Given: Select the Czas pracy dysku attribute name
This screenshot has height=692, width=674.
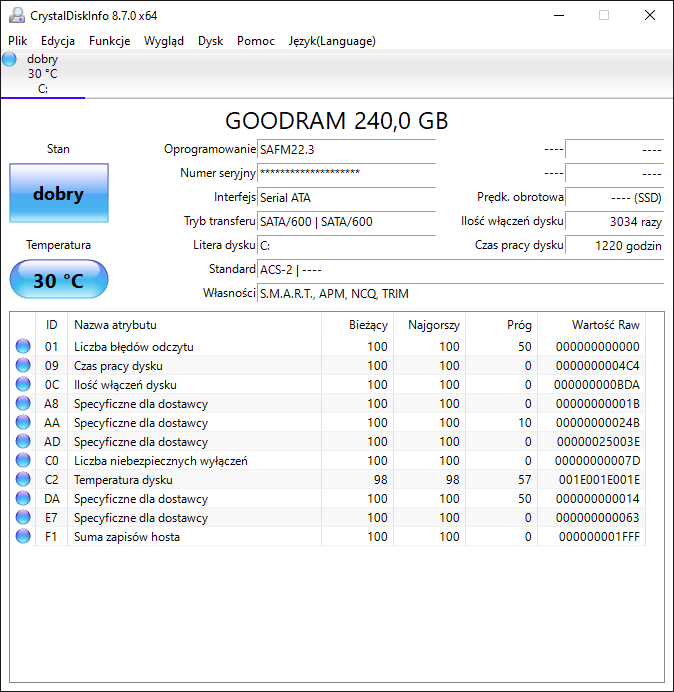Looking at the screenshot, I should pos(118,366).
